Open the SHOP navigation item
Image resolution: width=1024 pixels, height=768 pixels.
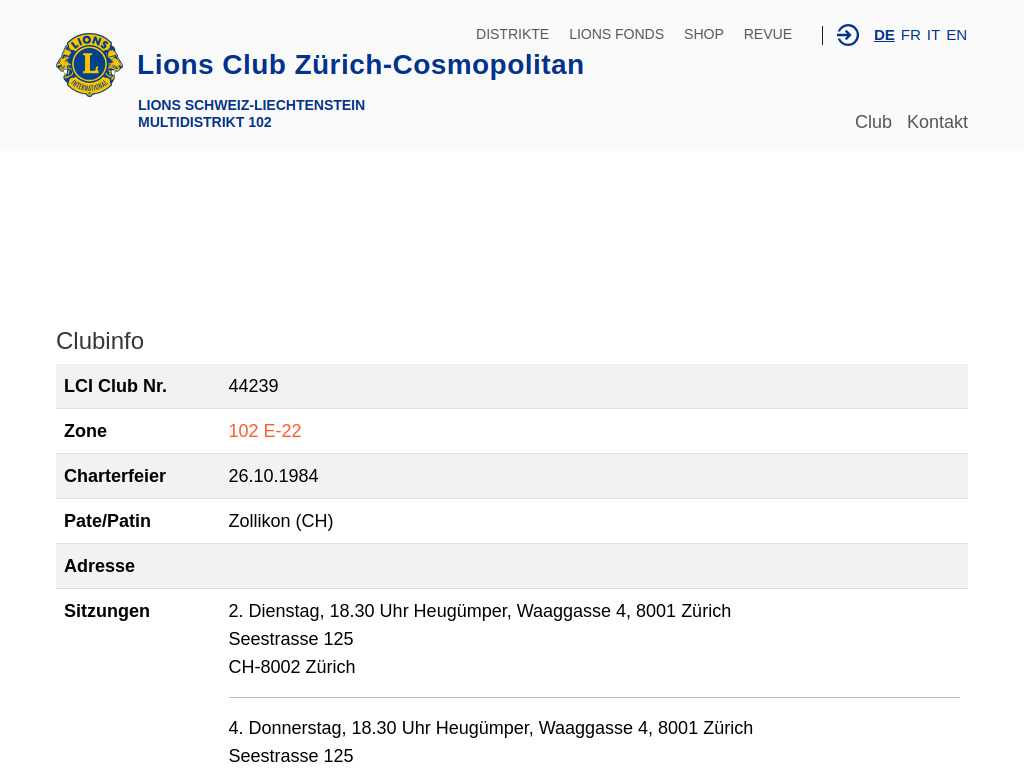[x=703, y=34]
